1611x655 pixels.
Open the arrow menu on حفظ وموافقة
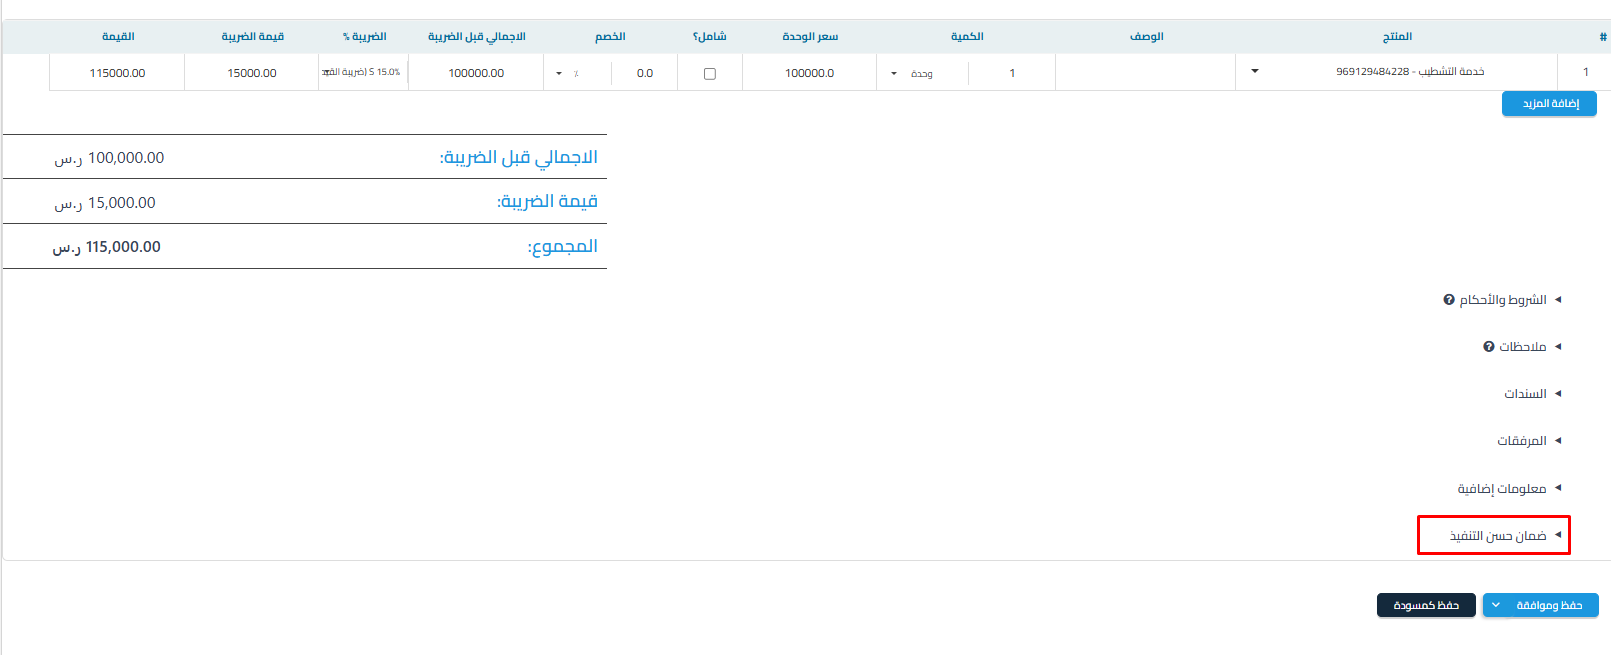(x=1496, y=605)
